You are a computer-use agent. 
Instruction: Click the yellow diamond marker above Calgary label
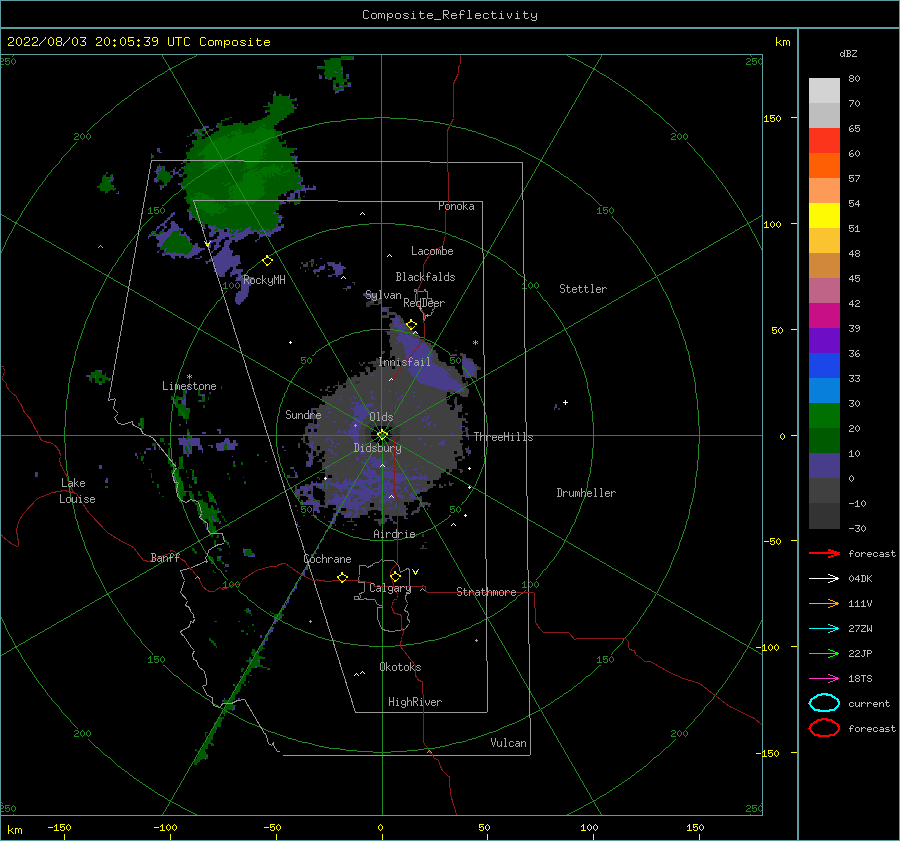(395, 576)
